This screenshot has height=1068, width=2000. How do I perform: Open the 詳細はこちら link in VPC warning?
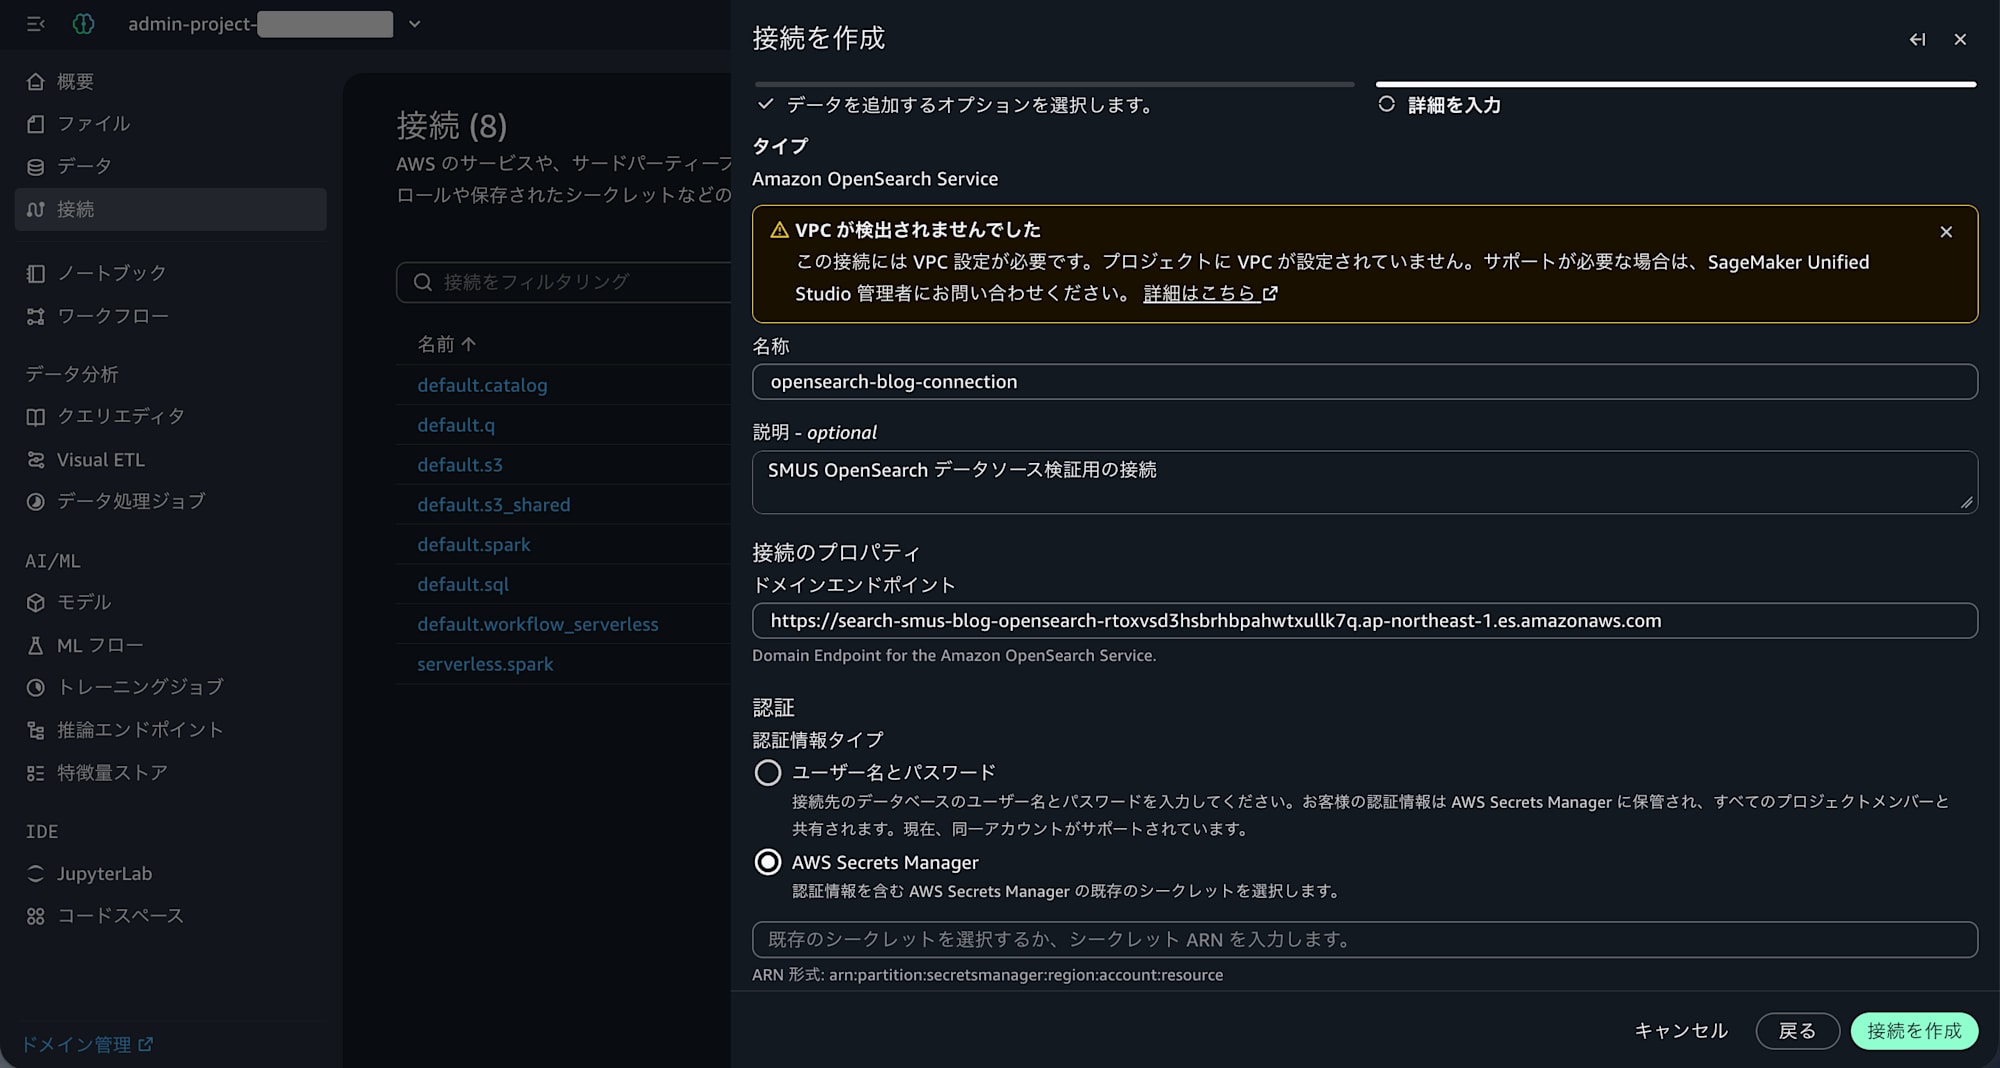pyautogui.click(x=1210, y=294)
